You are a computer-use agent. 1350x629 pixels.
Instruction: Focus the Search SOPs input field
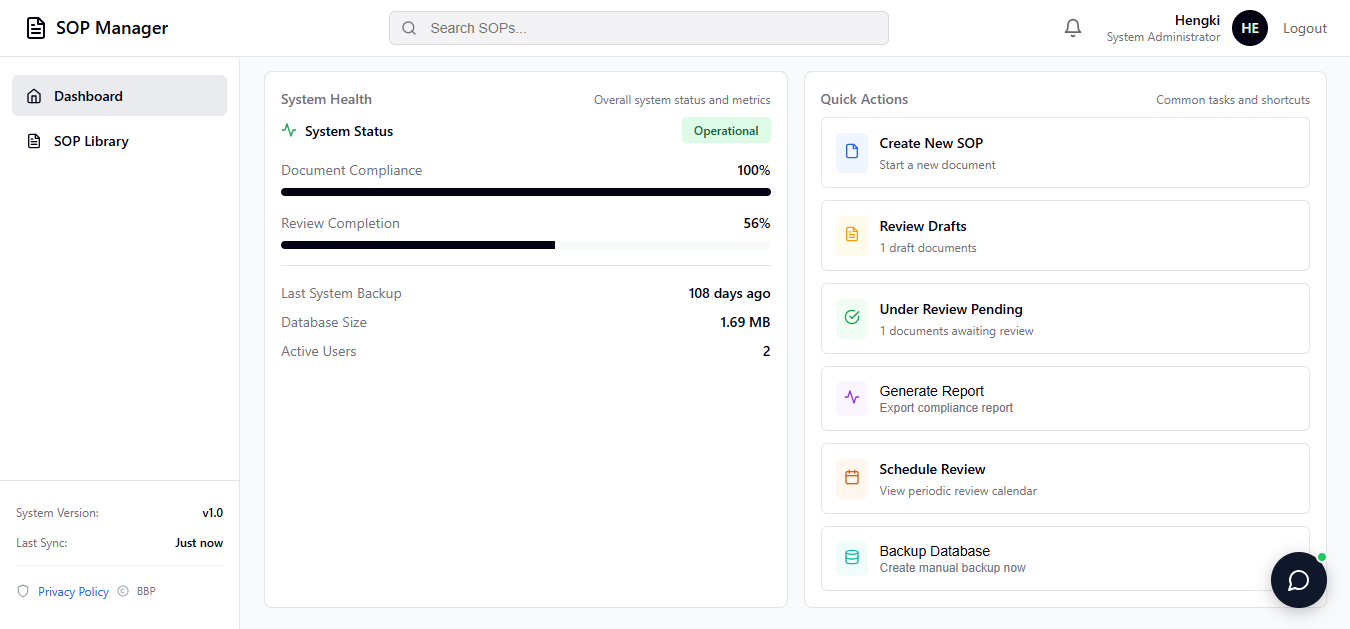639,28
